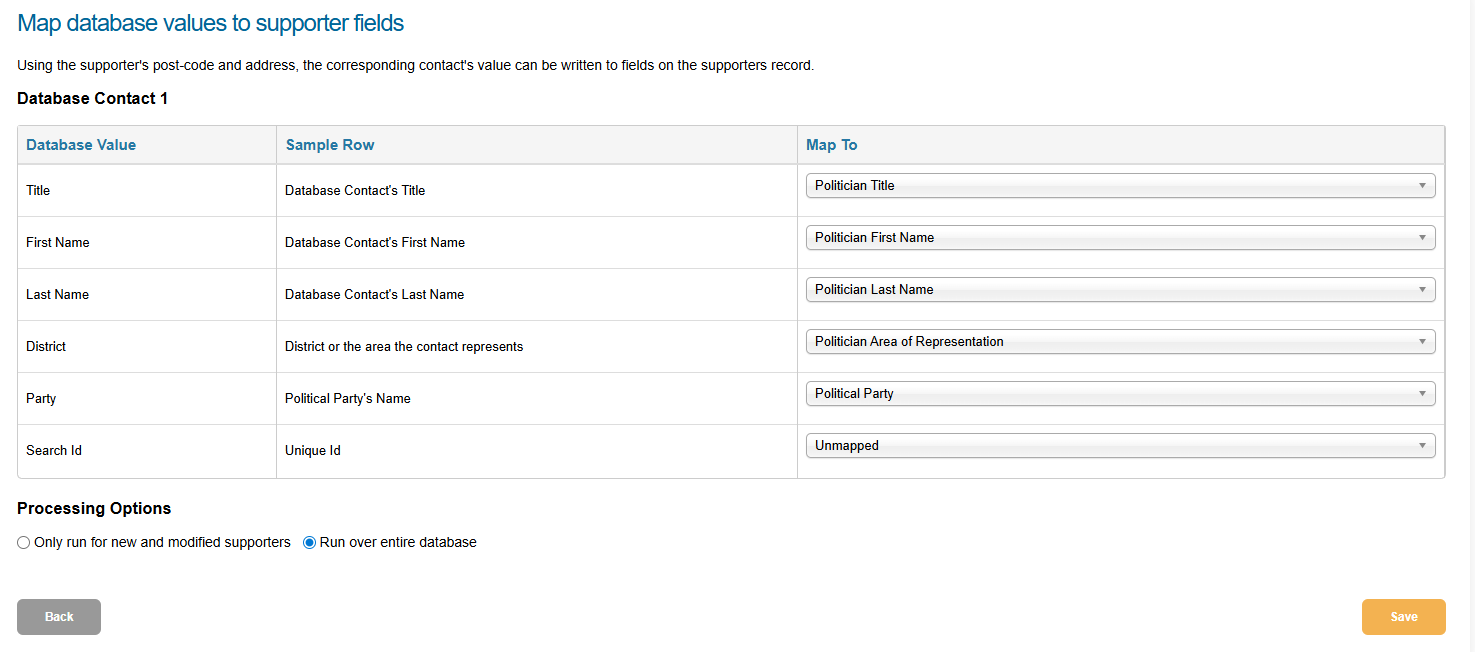Select "Only run for new and modified supporters"
The width and height of the screenshot is (1475, 652).
pos(23,542)
